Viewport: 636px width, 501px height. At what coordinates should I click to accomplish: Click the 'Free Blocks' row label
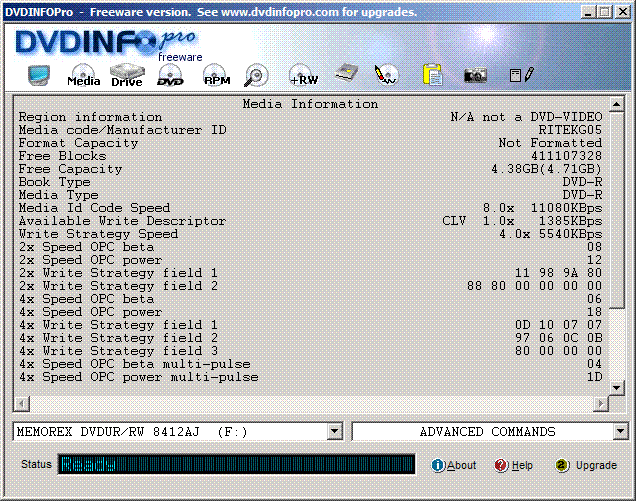point(62,156)
